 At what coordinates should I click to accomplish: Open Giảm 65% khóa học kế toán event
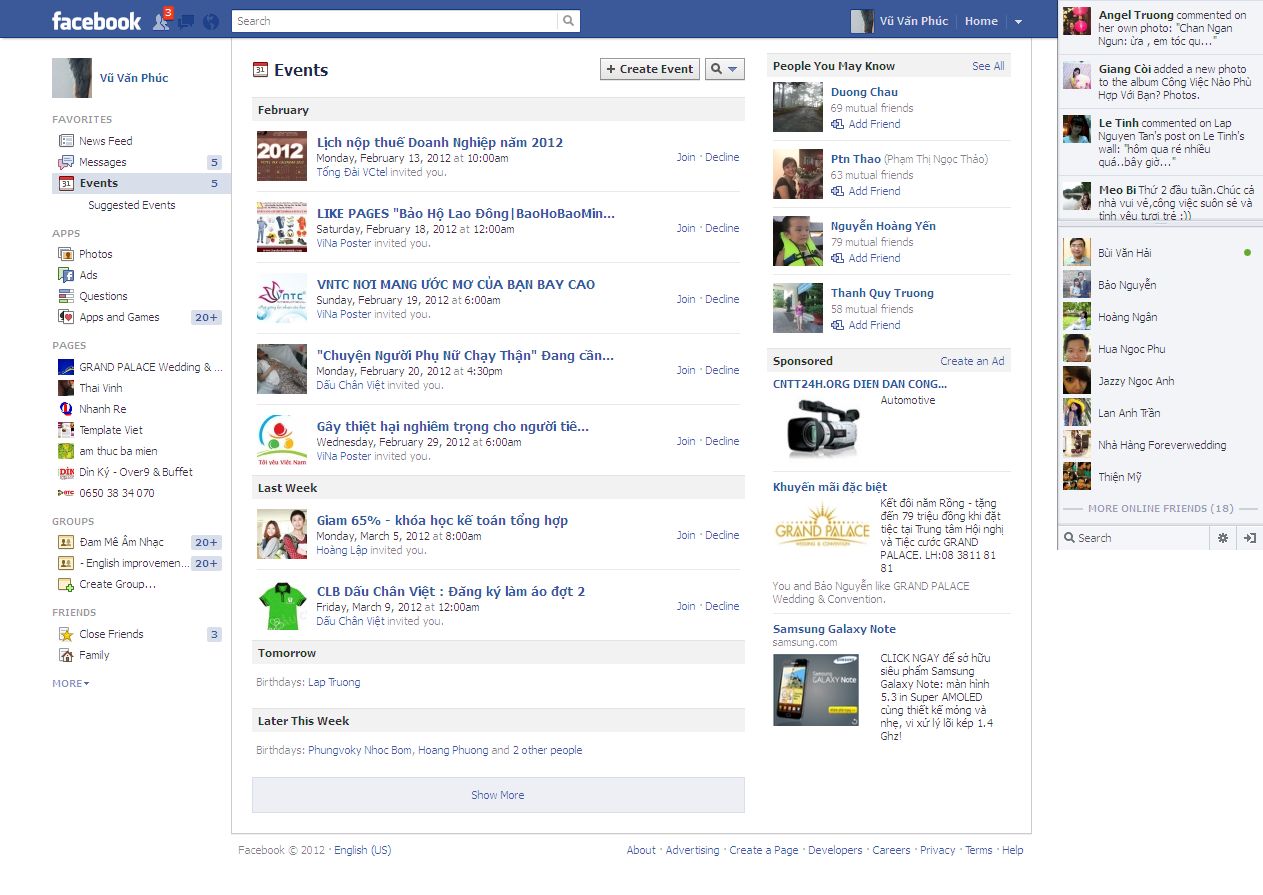point(442,520)
